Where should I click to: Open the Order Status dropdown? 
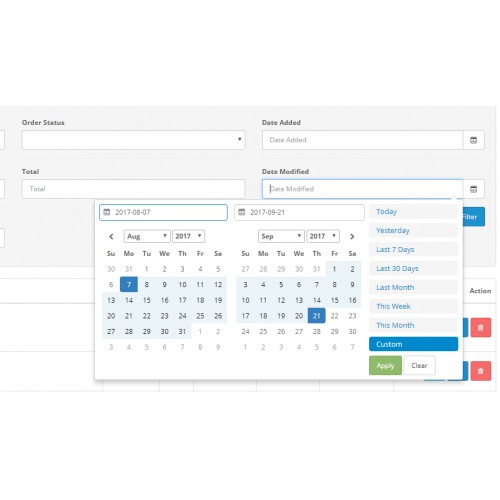click(x=133, y=140)
